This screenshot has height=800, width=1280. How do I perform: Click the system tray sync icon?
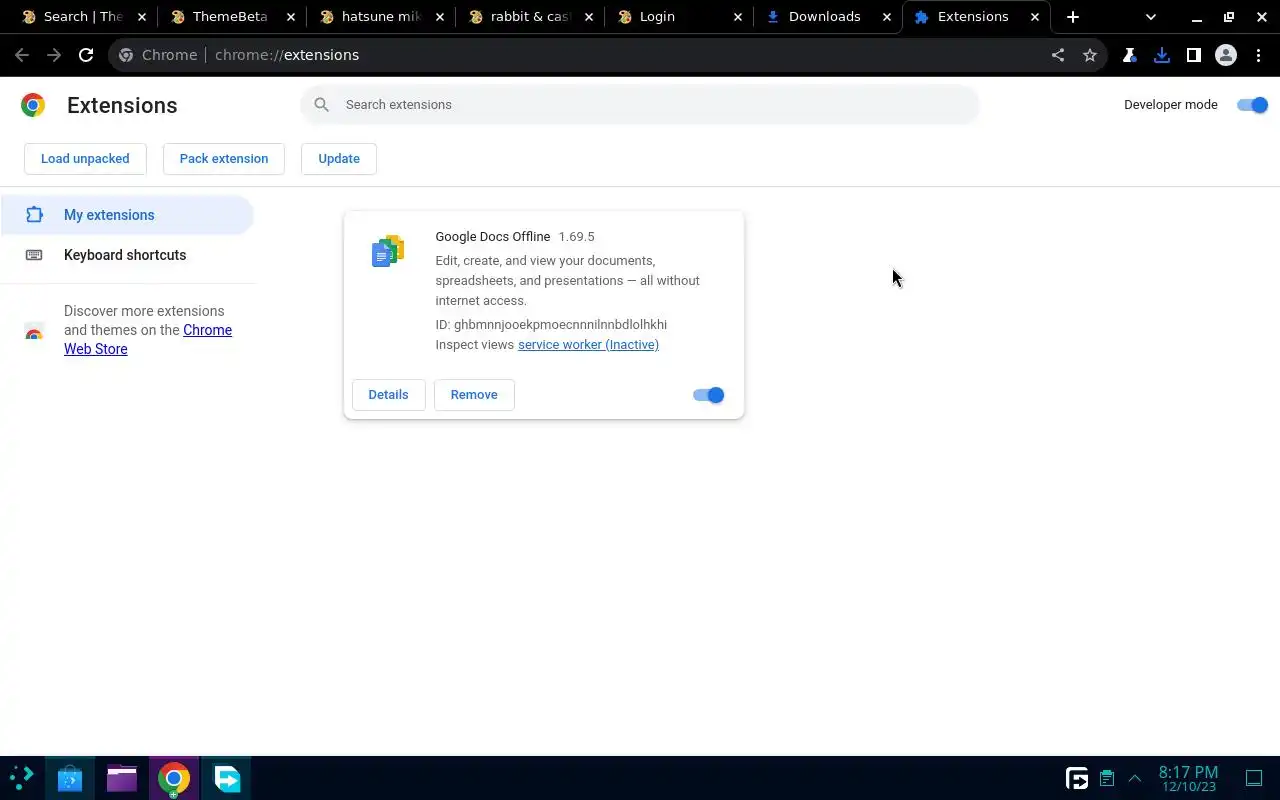1077,778
